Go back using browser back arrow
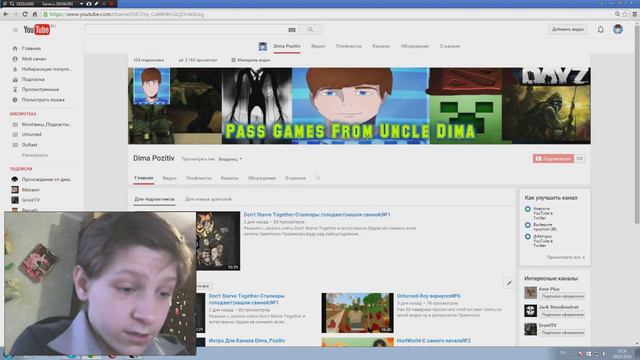 (6, 14)
